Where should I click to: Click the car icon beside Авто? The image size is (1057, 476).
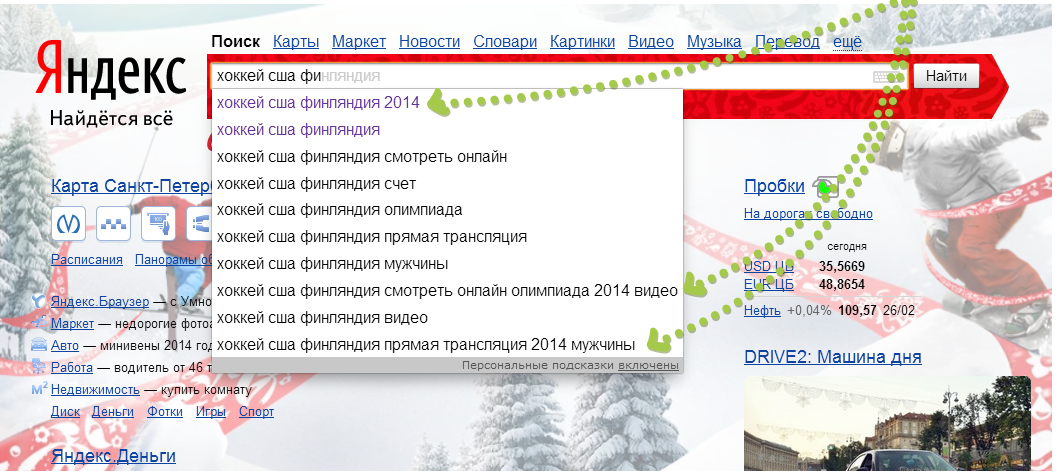click(x=39, y=345)
